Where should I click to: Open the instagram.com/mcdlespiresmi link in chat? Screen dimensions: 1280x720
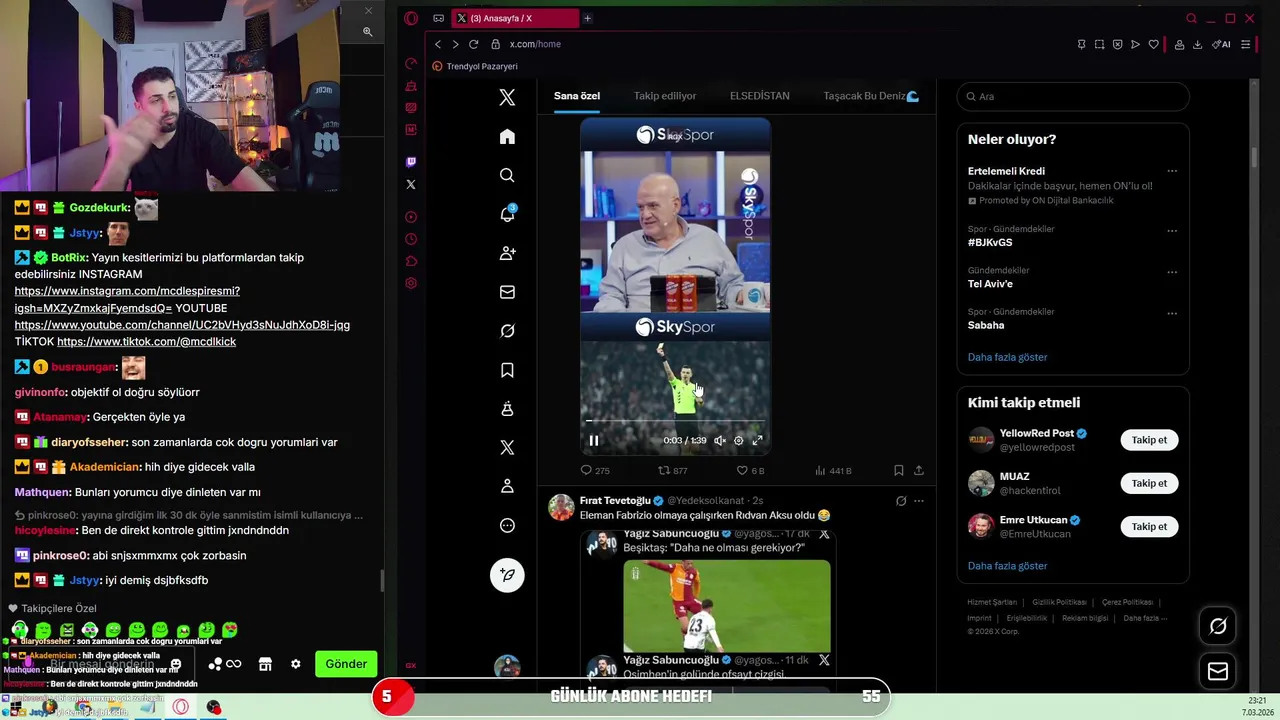tap(127, 299)
